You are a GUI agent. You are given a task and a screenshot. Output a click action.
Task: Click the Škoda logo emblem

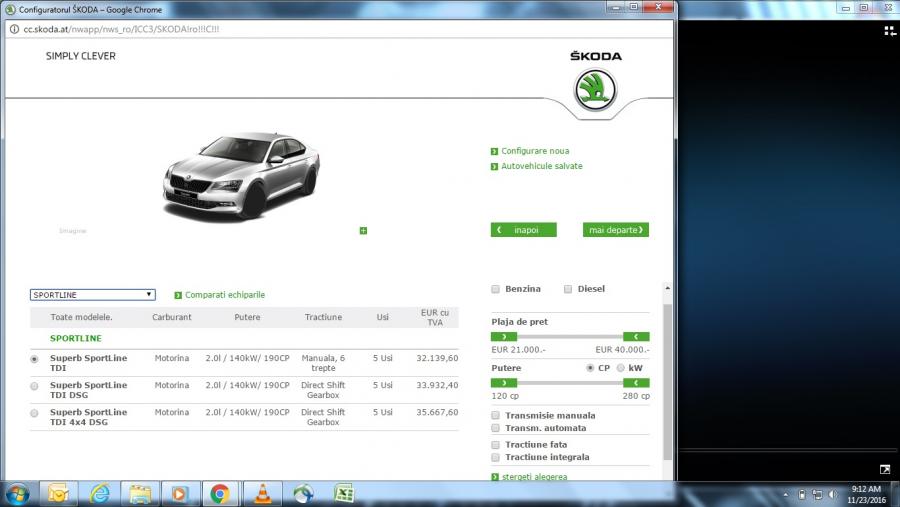pos(595,89)
